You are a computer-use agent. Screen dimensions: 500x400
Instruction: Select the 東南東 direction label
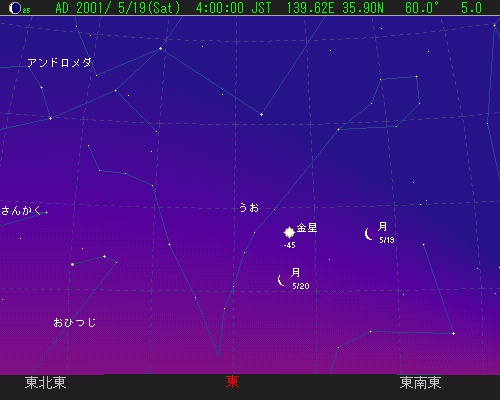[x=420, y=383]
